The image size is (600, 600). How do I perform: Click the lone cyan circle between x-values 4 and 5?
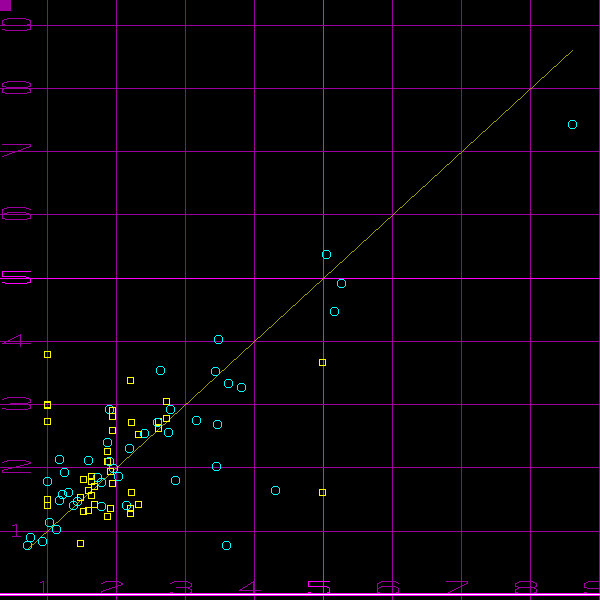(275, 490)
